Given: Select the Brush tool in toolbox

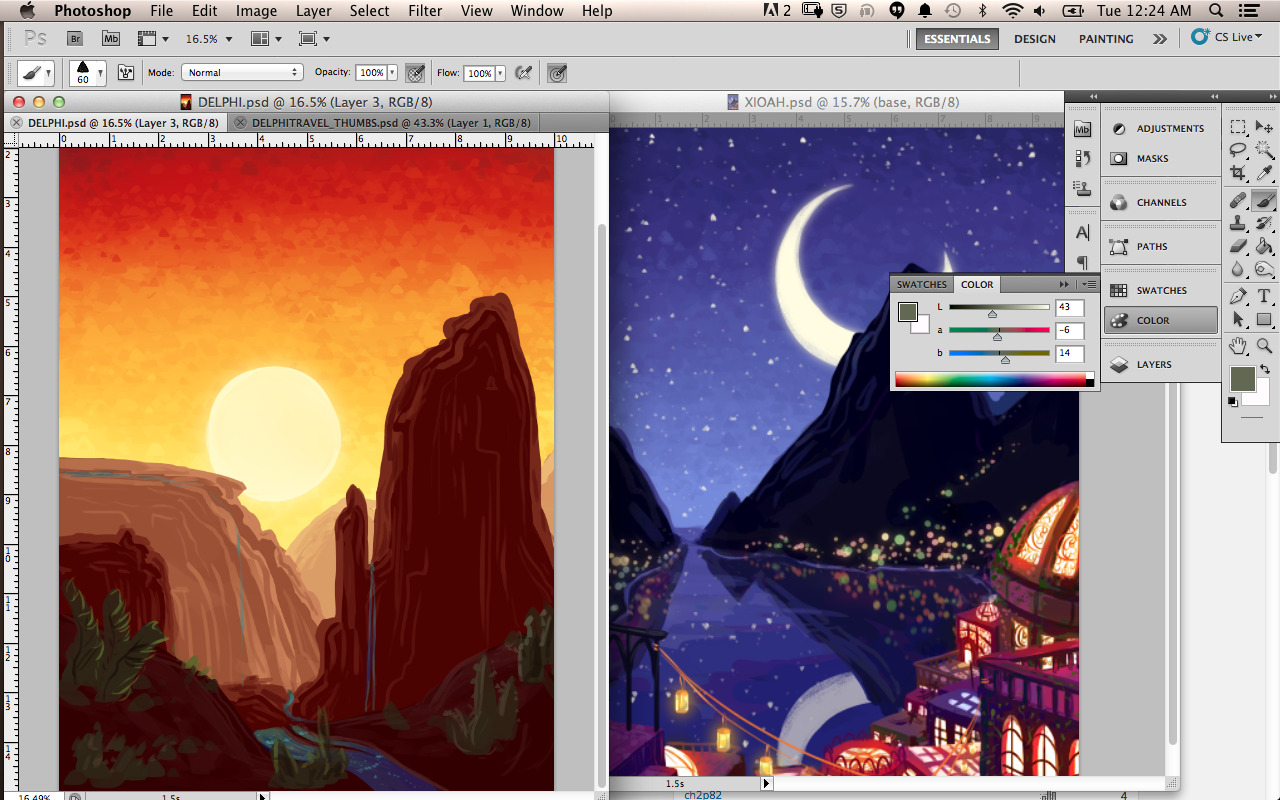Looking at the screenshot, I should pyautogui.click(x=1264, y=200).
